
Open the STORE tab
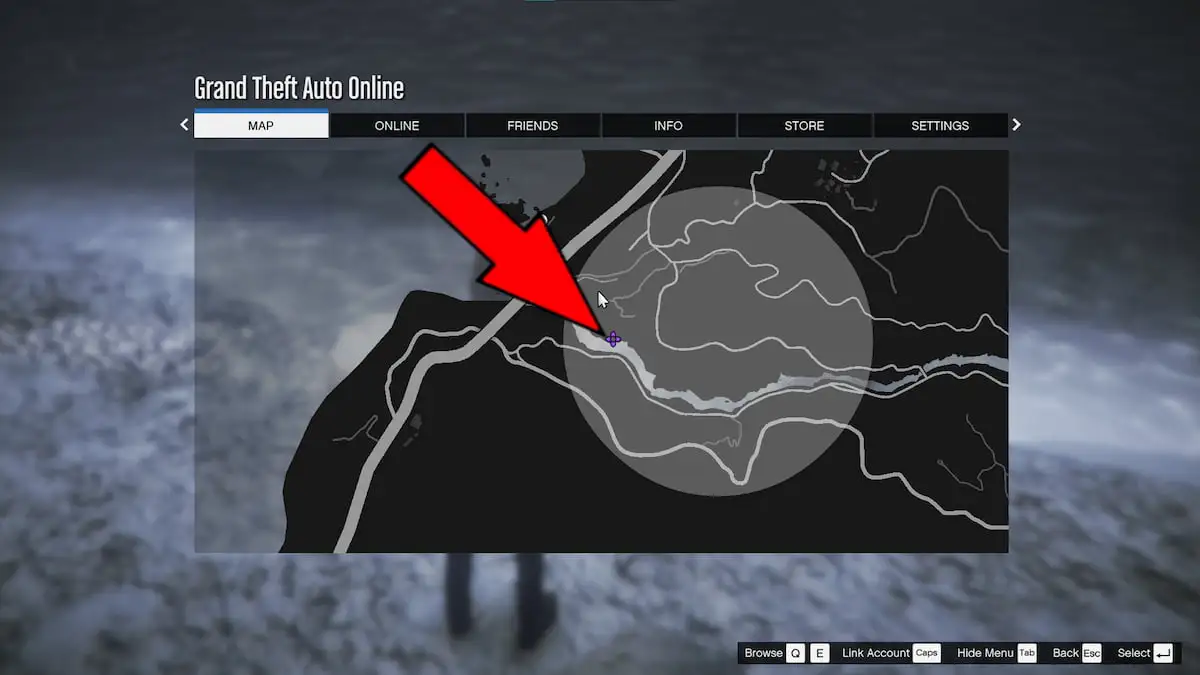tap(804, 125)
